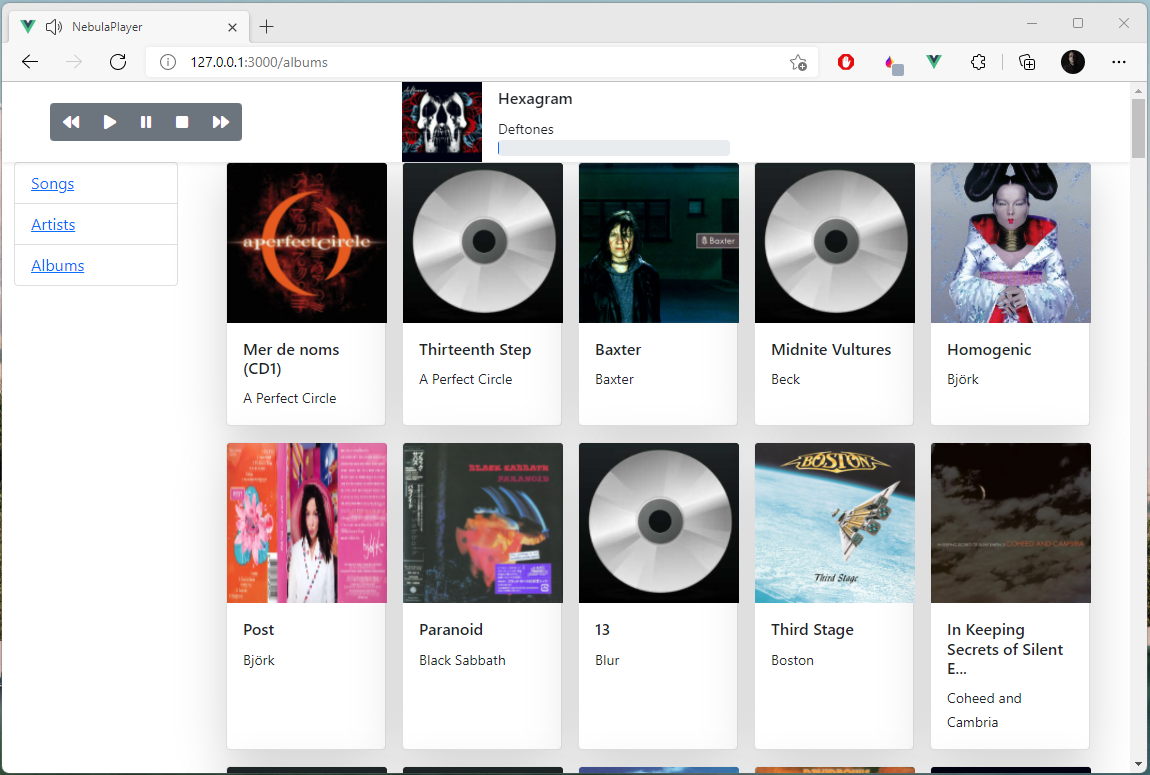Viewport: 1150px width, 775px height.
Task: Open the Paranoid album cover
Action: [483, 523]
